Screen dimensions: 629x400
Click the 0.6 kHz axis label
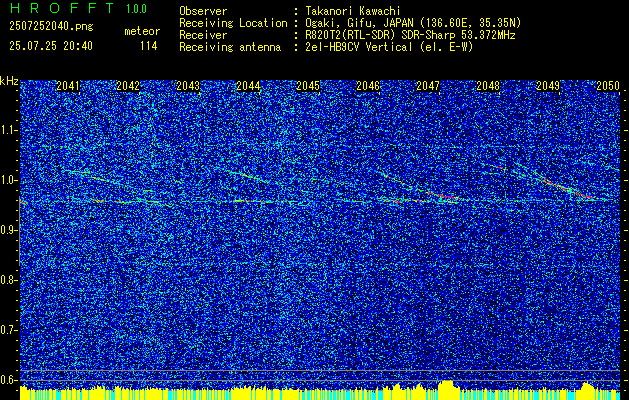click(x=8, y=380)
